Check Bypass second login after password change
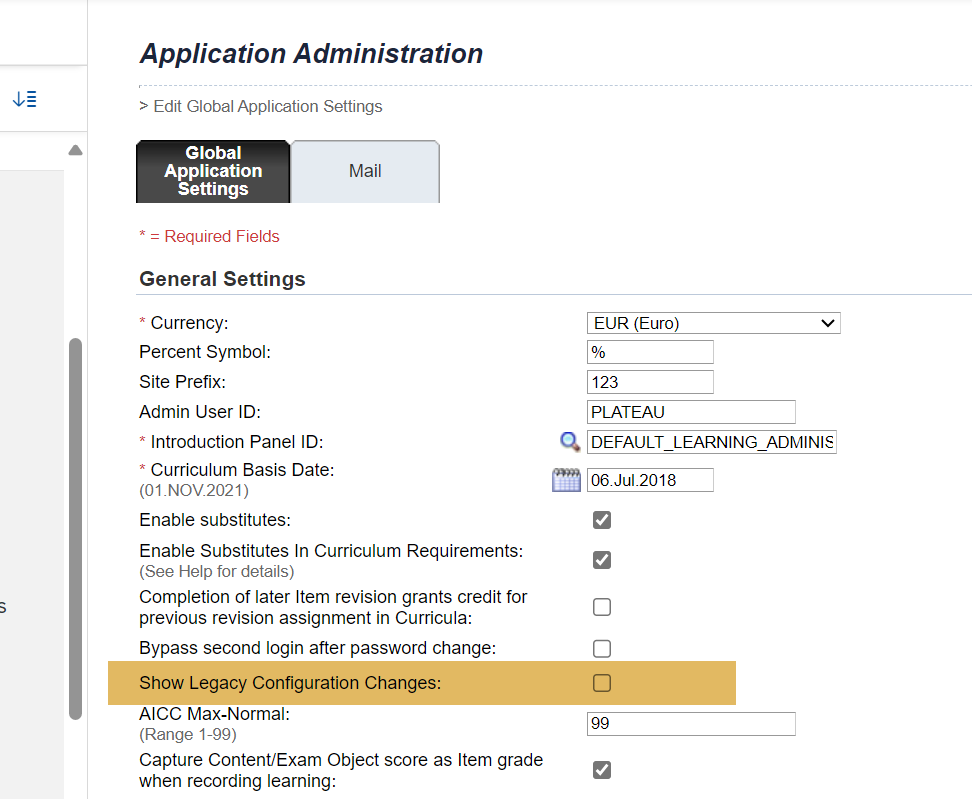The image size is (972, 799). pos(602,648)
